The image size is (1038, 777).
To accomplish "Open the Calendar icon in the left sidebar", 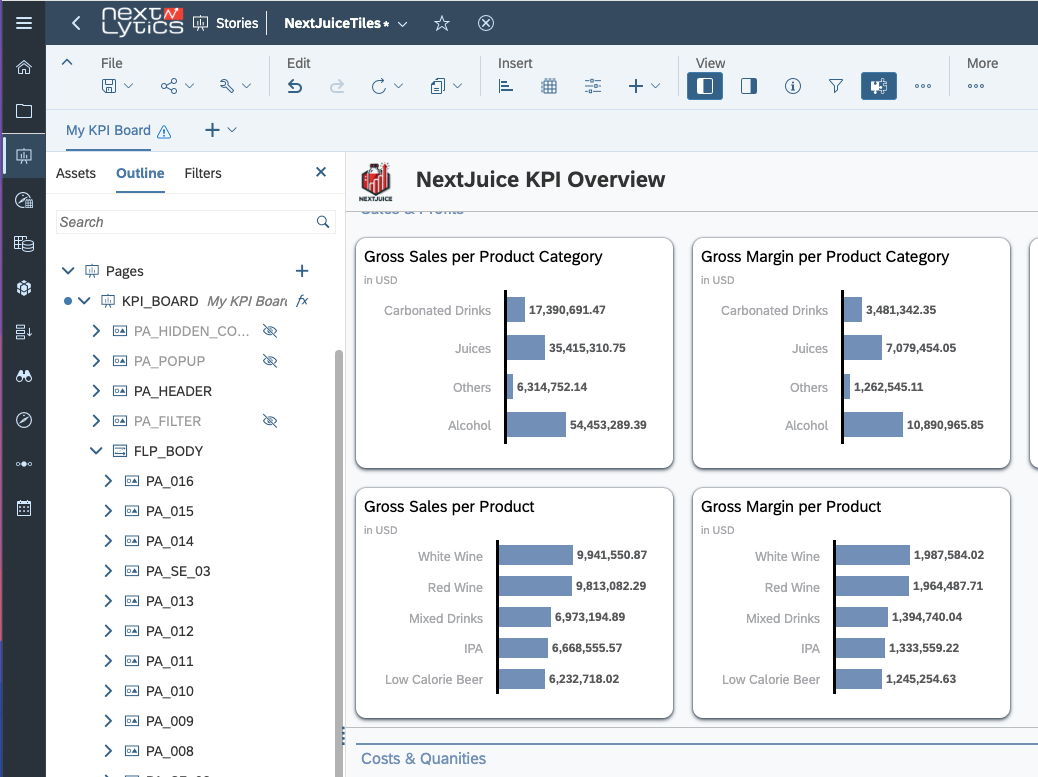I will pos(23,508).
